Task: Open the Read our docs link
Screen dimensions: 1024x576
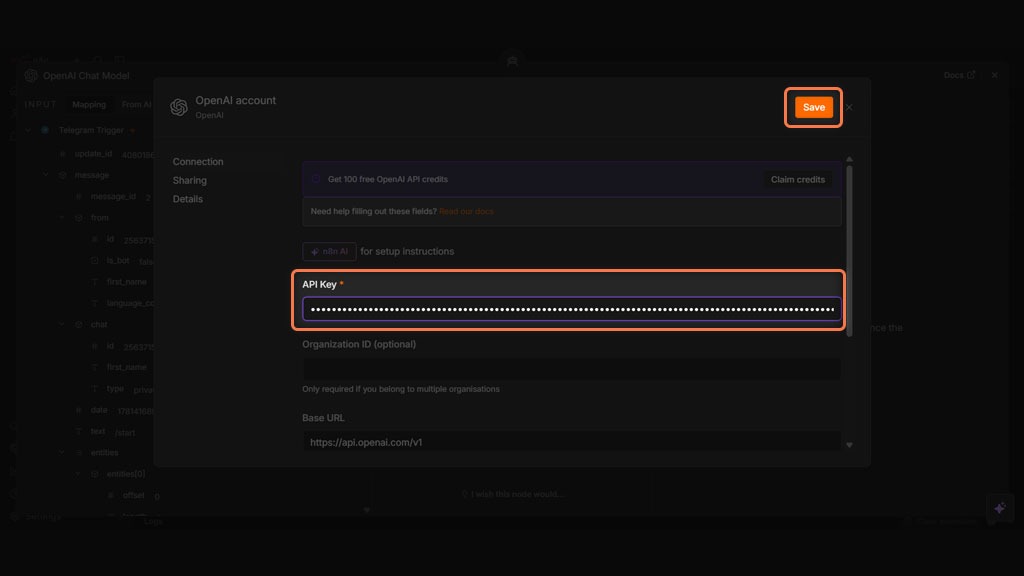Action: click(x=466, y=211)
